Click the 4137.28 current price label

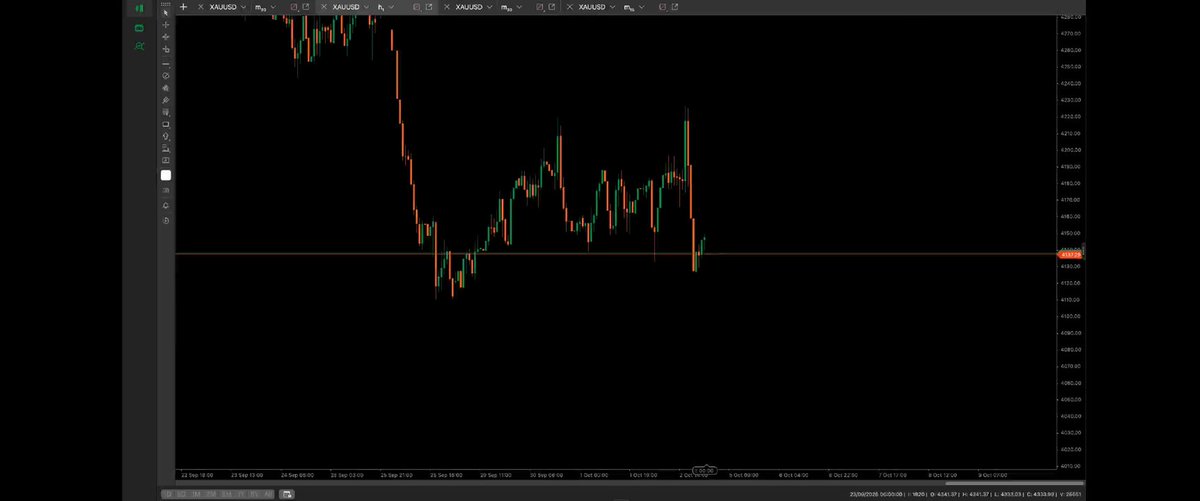pos(1069,255)
